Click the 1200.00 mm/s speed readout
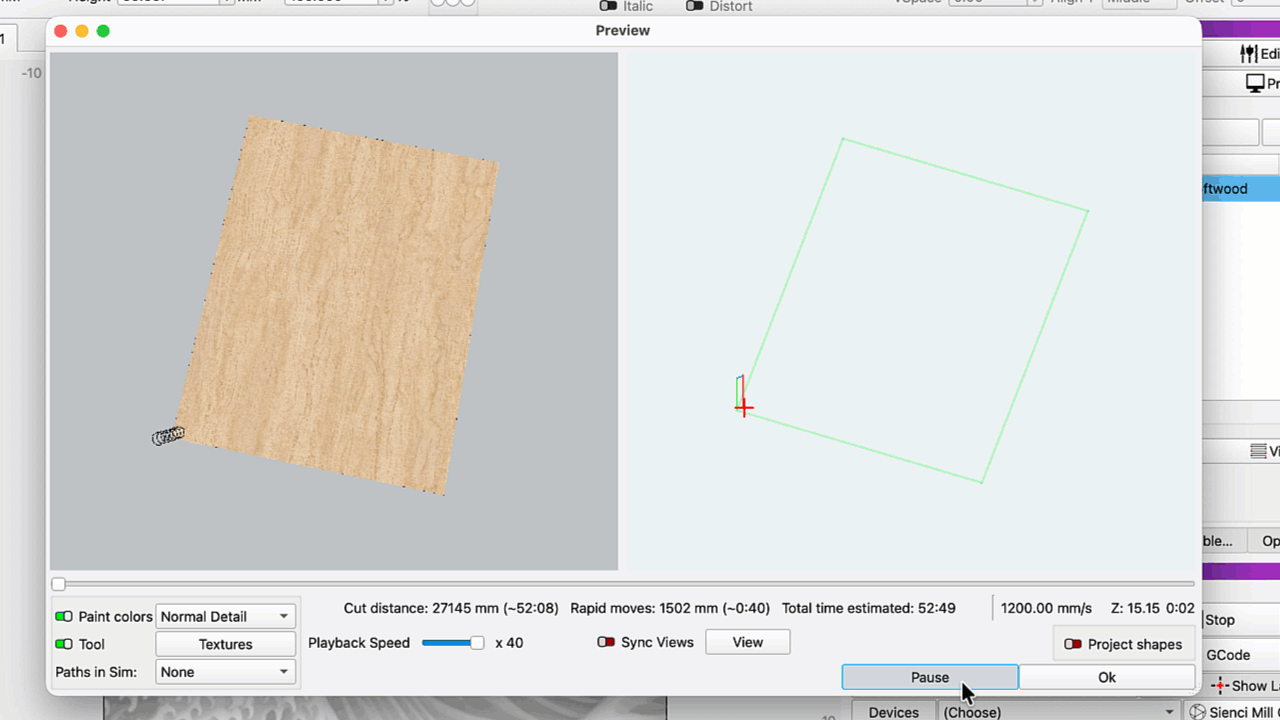This screenshot has height=720, width=1280. point(1047,608)
